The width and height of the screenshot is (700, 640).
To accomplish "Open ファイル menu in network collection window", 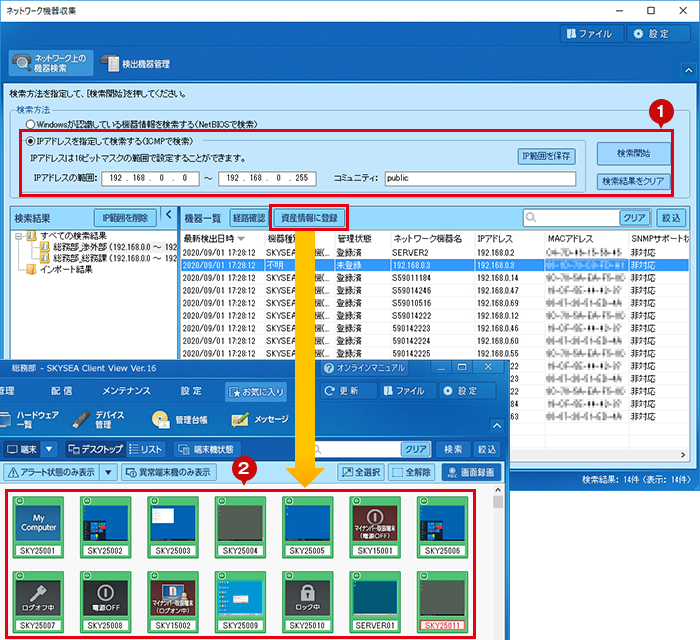I will [591, 34].
